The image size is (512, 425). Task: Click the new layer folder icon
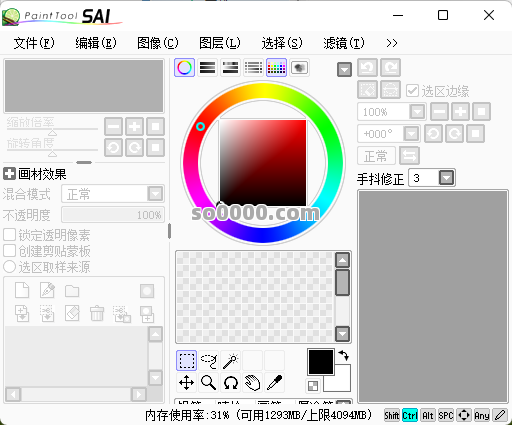72,291
